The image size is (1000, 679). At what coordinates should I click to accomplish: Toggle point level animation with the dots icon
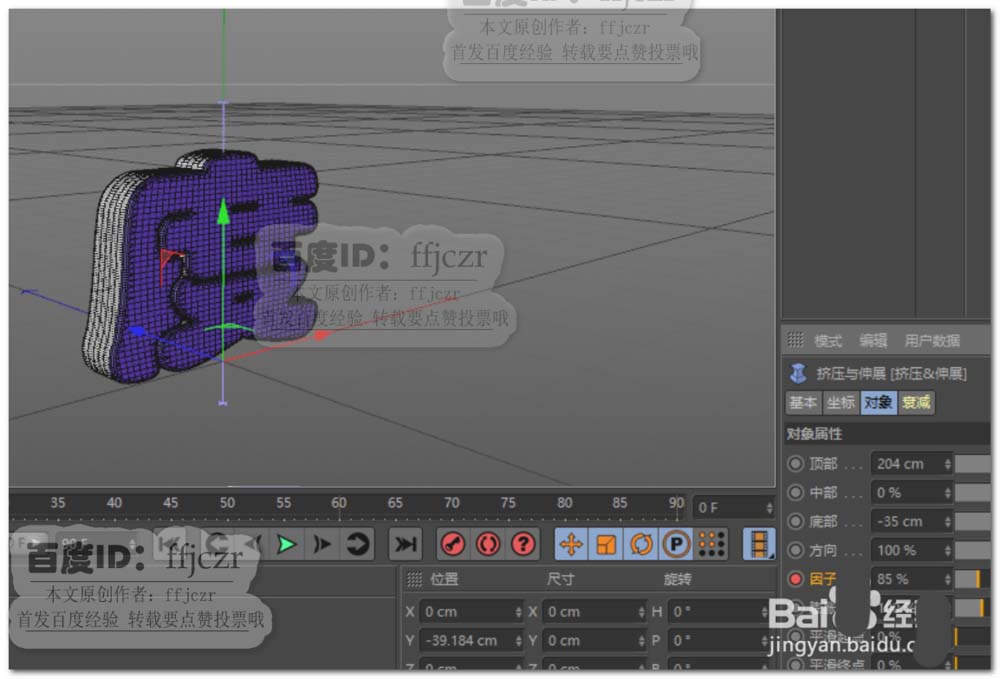tap(712, 544)
